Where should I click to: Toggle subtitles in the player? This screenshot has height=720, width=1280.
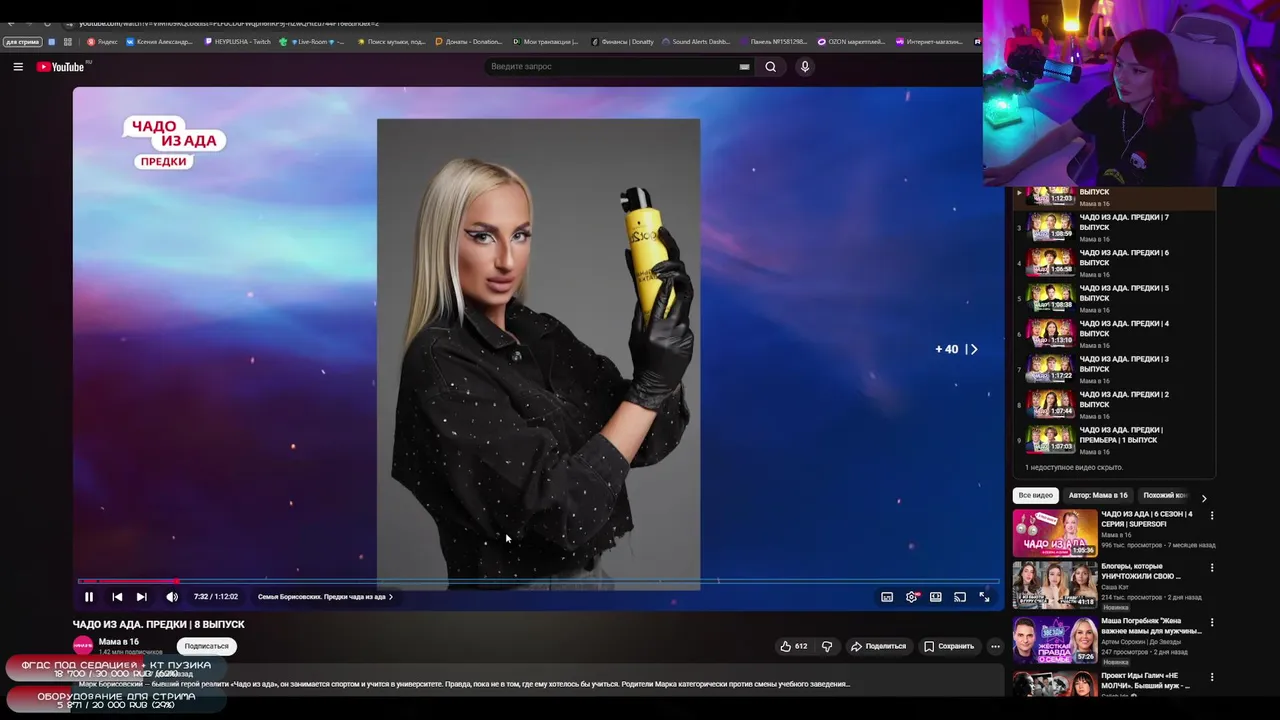tap(887, 597)
